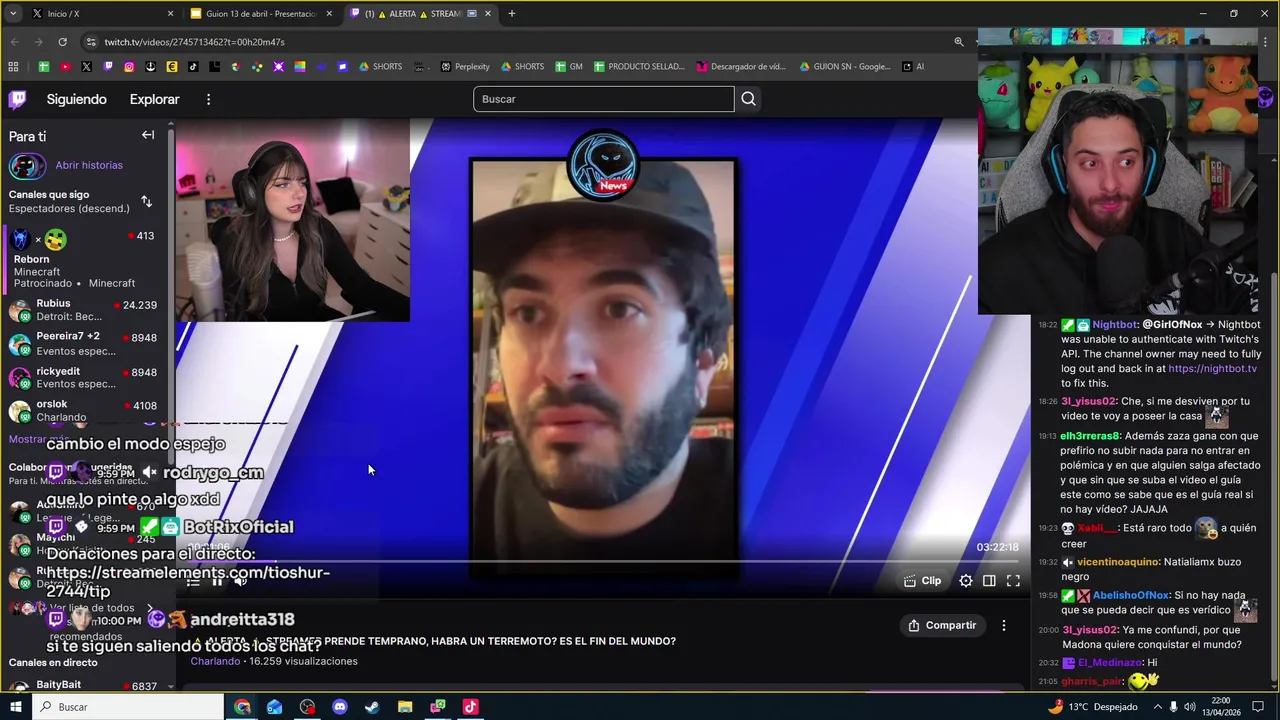1280x720 pixels.
Task: Click username vicentinoaquino in chat
Action: coord(1118,562)
